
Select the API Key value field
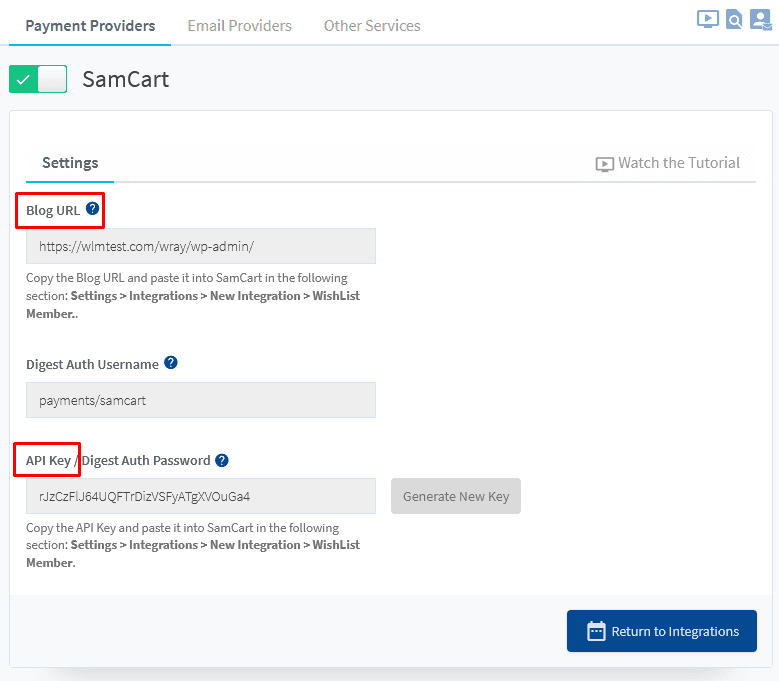click(x=201, y=496)
